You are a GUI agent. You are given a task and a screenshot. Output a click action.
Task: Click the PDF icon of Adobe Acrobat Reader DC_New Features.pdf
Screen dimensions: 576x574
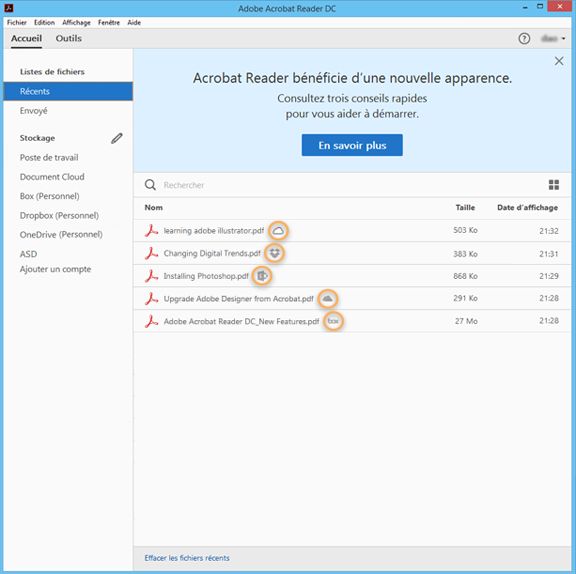tap(151, 321)
